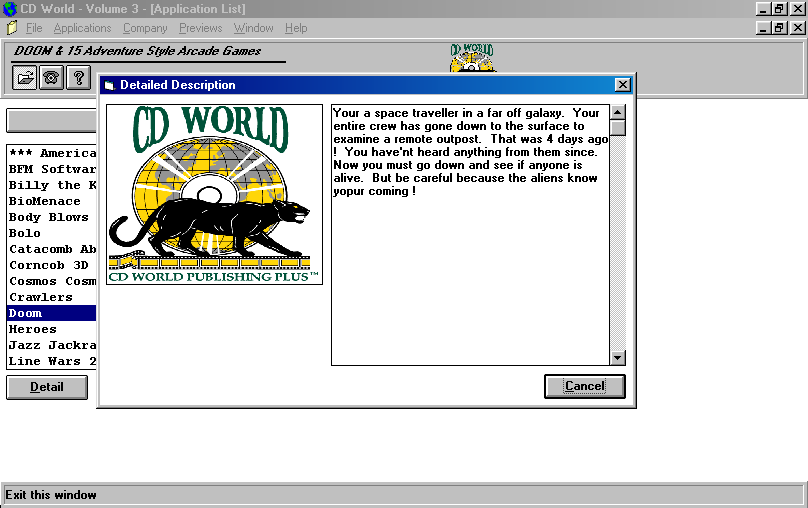Click the description scrollbar down arrow
Screen dimensions: 808x508
(617, 357)
